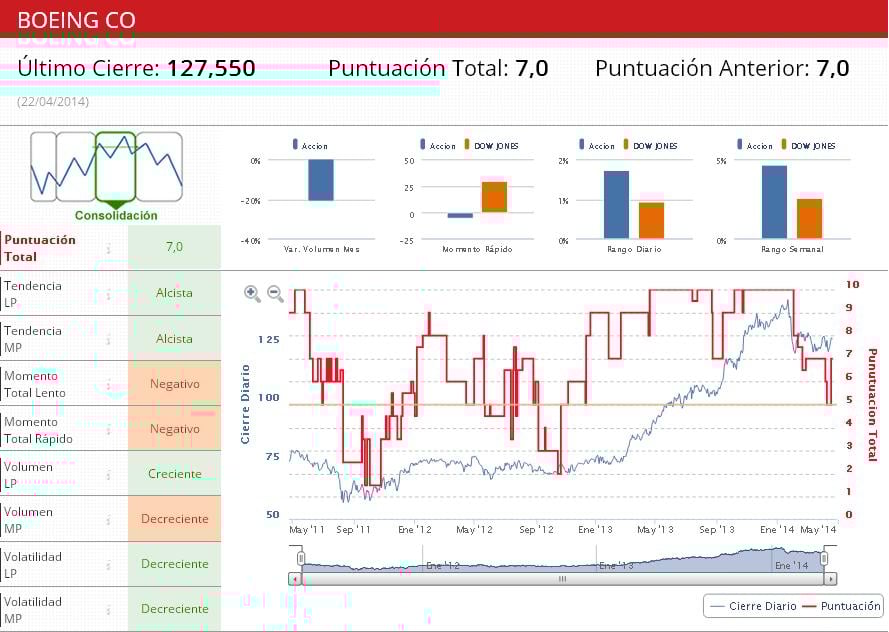Select the Puntuación Total row label
Viewport: 889px width, 632px height.
pyautogui.click(x=40, y=248)
